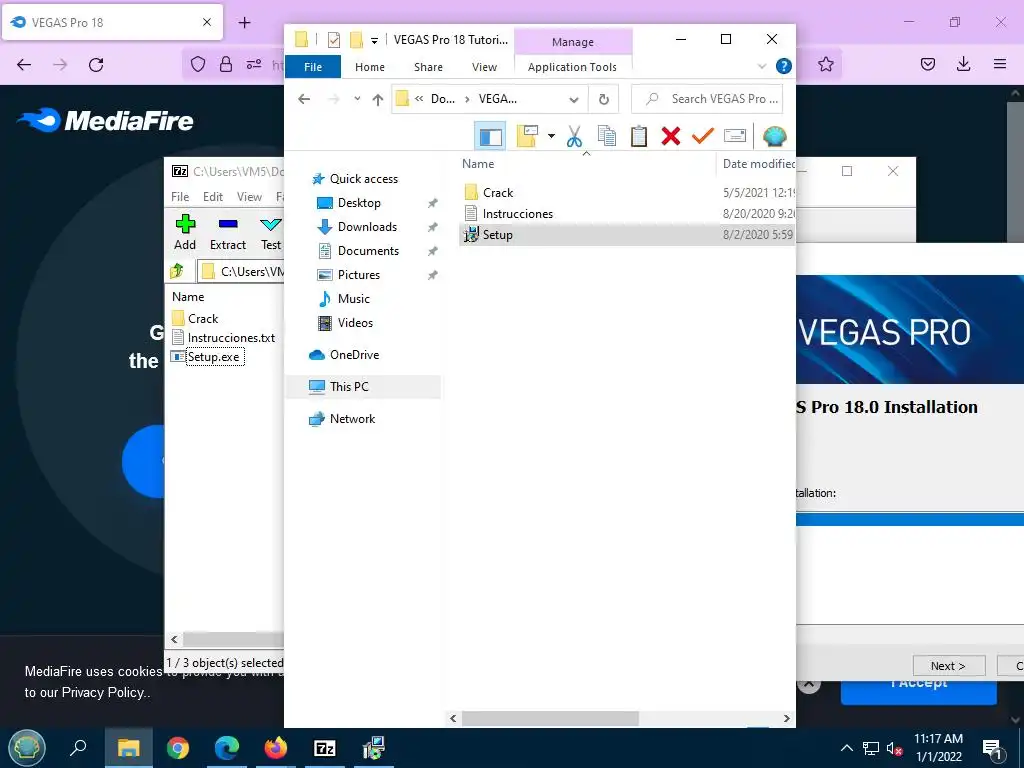Image resolution: width=1024 pixels, height=768 pixels.
Task: Click the Add button in 7-Zip
Action: click(x=185, y=232)
